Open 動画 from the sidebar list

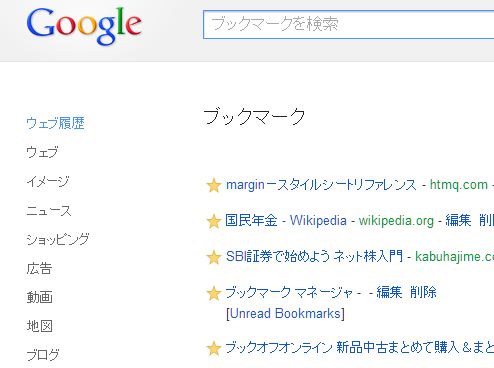coord(39,297)
